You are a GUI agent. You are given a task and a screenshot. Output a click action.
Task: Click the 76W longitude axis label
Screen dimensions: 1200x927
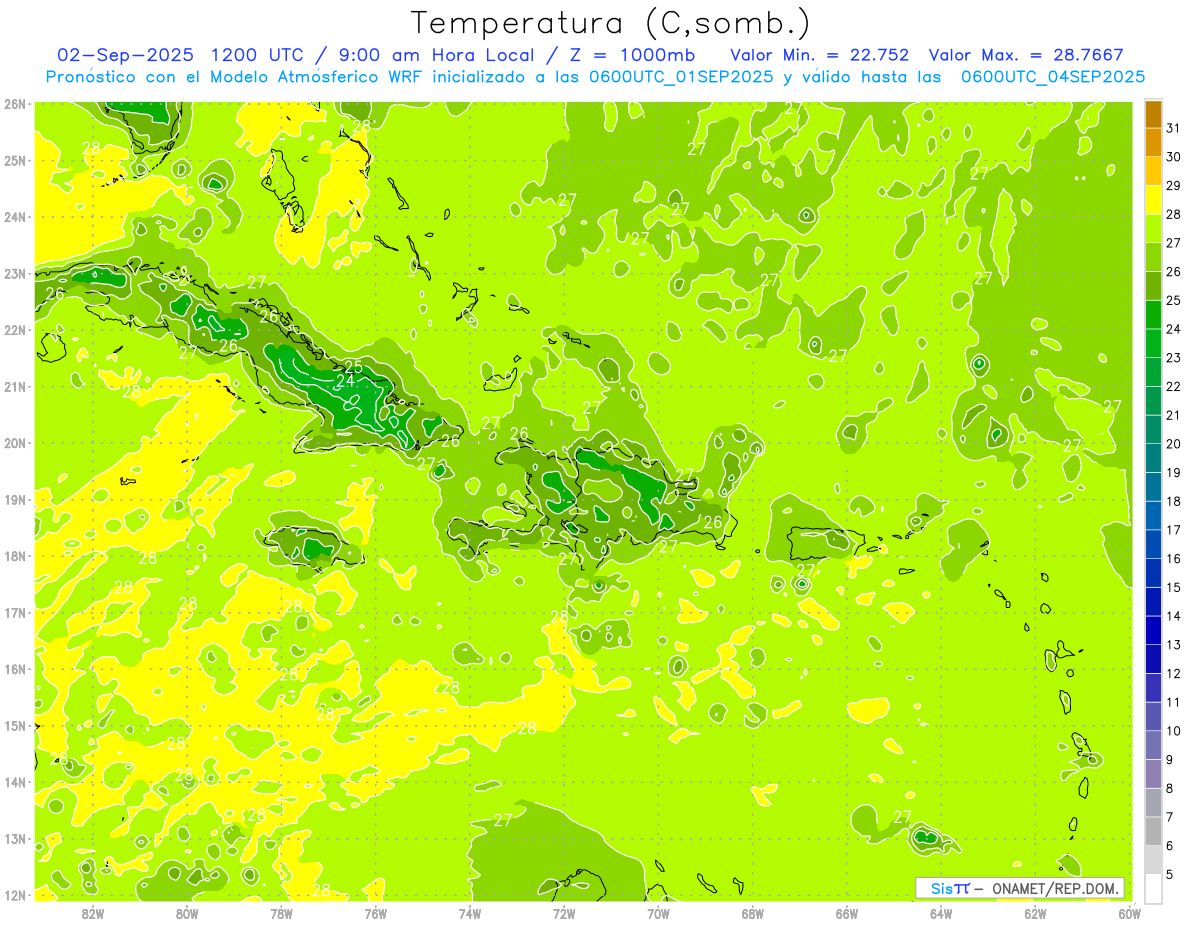coord(375,913)
